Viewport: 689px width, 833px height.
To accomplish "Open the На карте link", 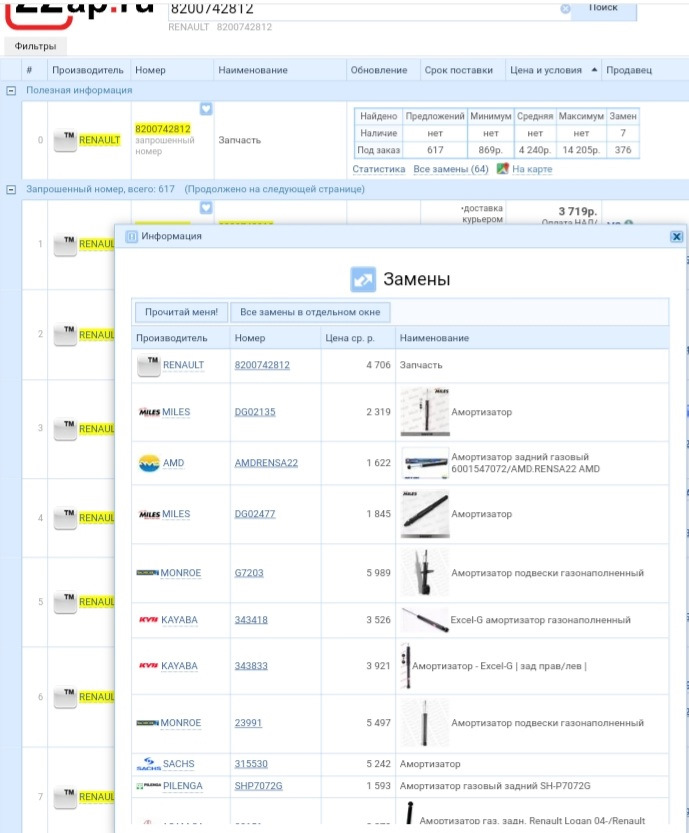I will (x=532, y=169).
